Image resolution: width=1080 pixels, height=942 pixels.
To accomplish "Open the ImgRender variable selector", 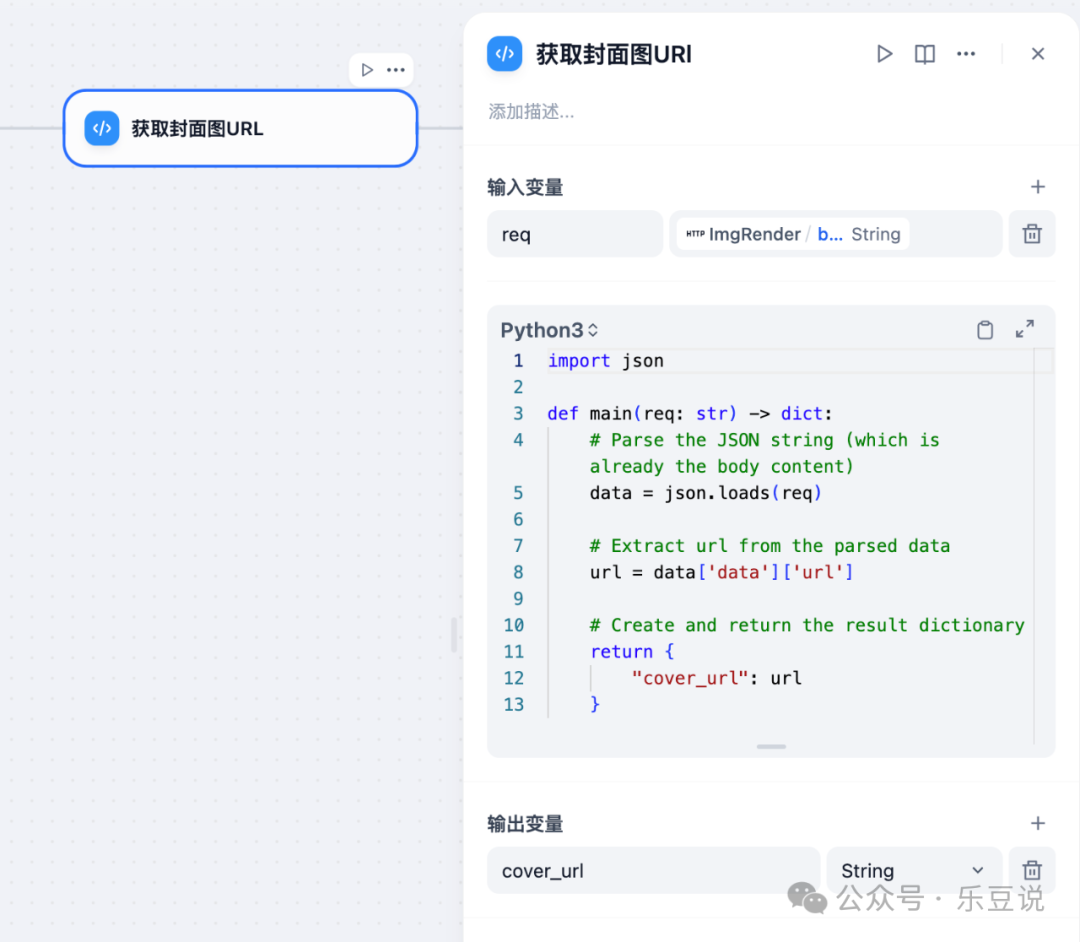I will [x=835, y=234].
